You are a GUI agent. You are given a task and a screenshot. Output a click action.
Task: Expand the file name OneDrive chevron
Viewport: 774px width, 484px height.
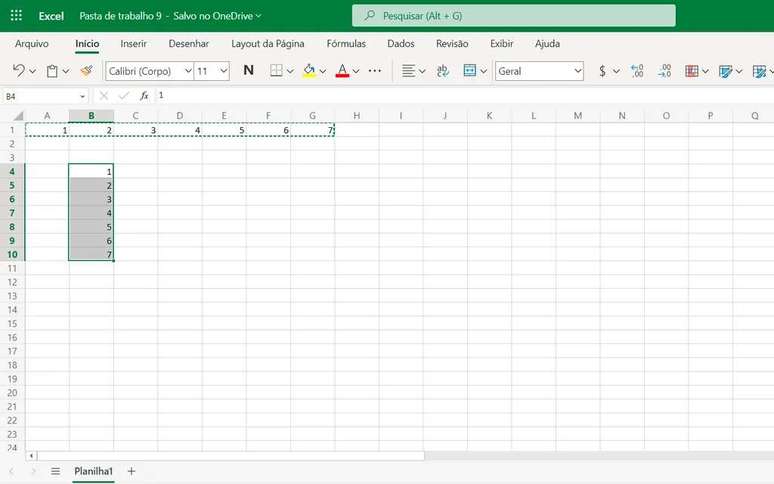pos(259,16)
